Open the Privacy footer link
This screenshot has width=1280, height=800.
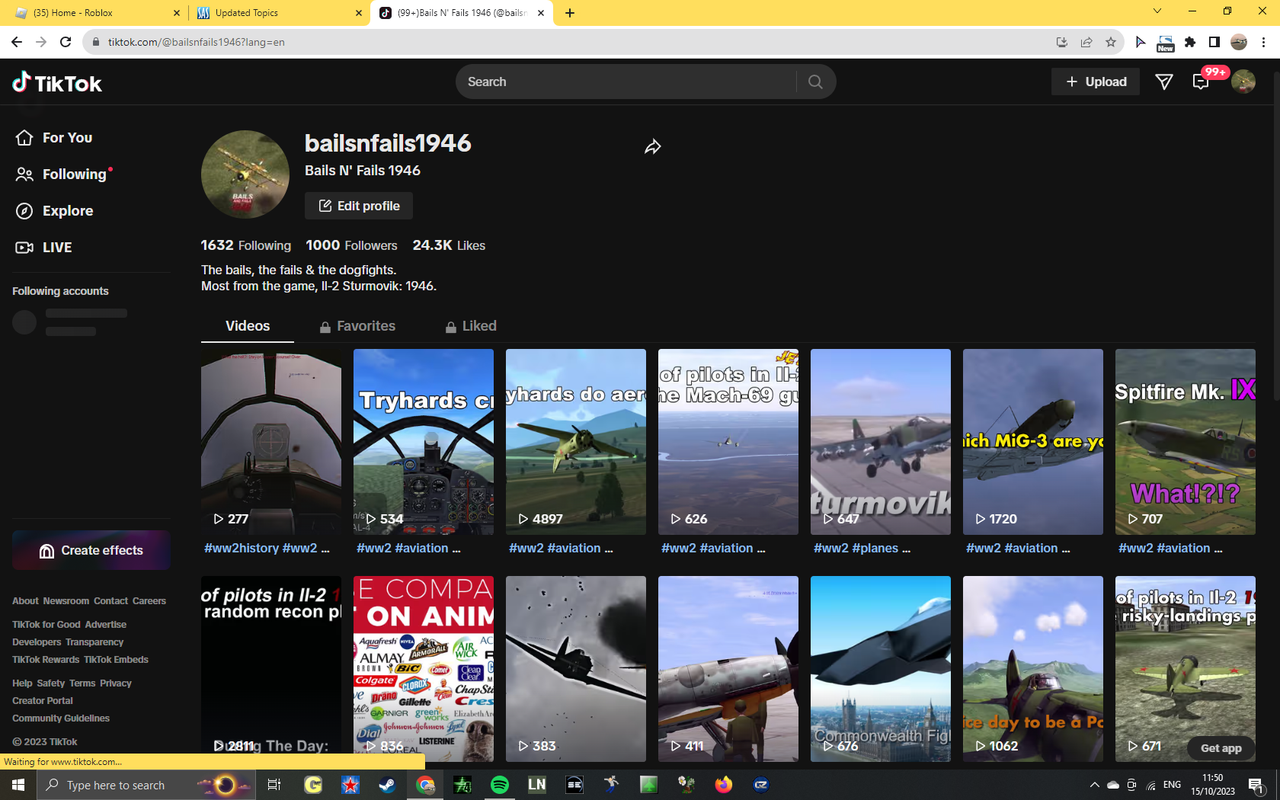(116, 683)
